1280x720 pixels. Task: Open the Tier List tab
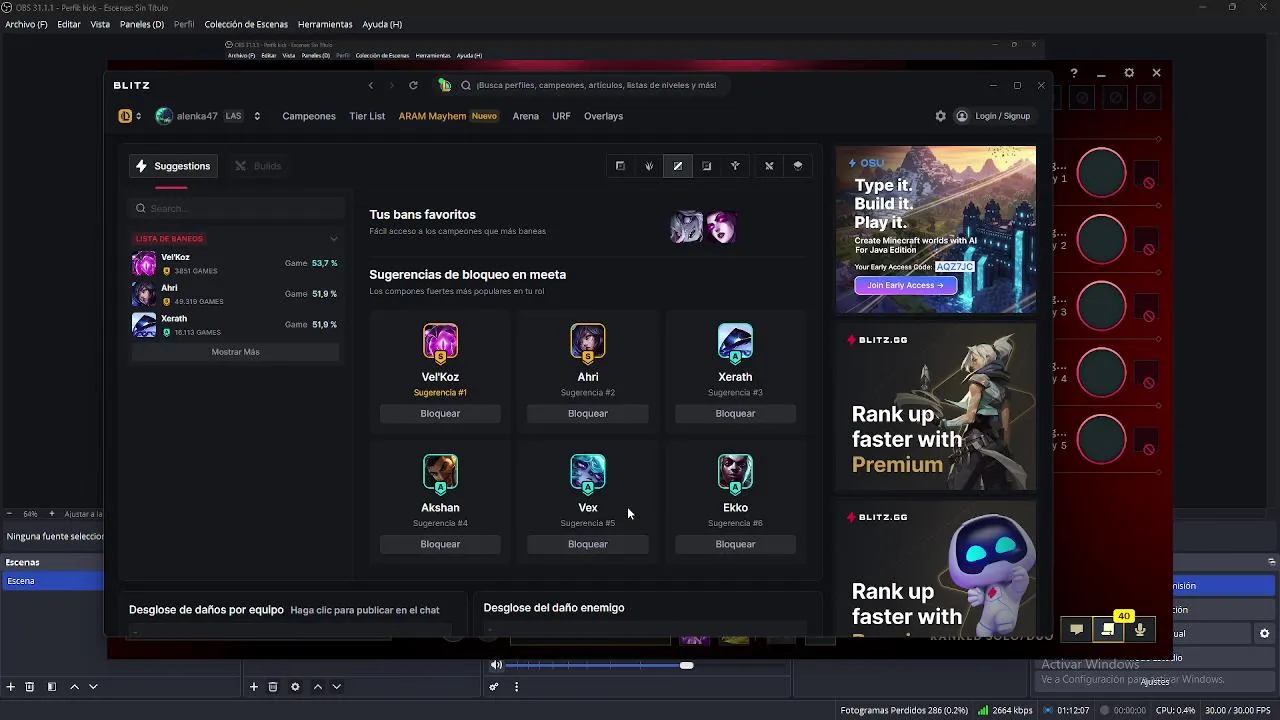click(x=367, y=116)
